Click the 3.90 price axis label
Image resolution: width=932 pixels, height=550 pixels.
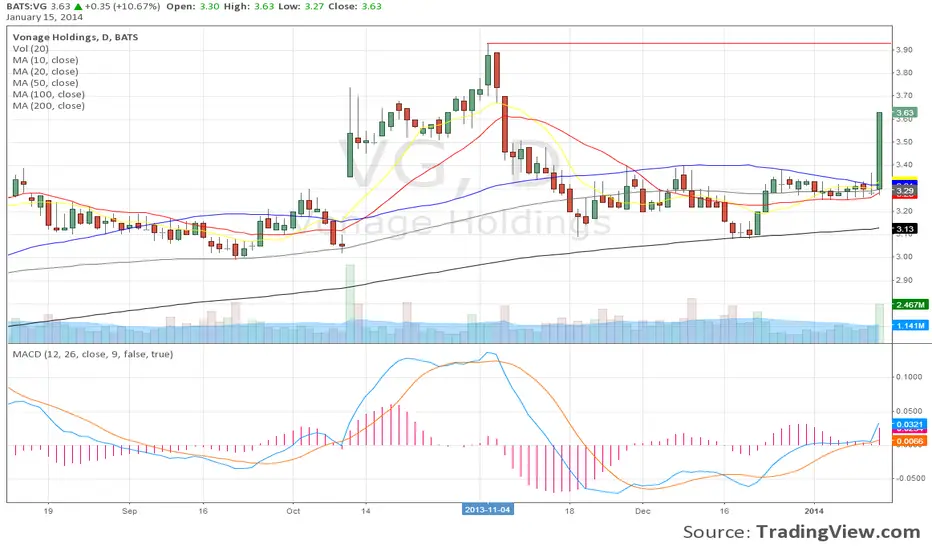coord(904,50)
